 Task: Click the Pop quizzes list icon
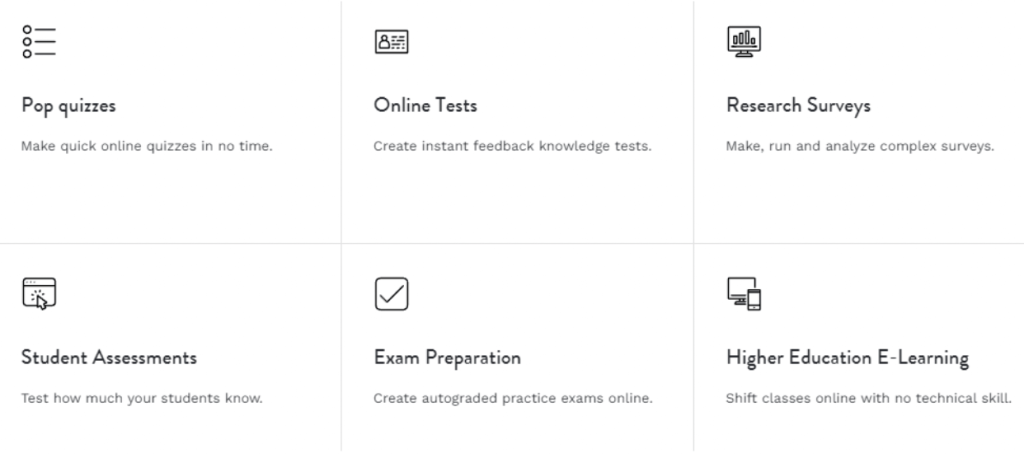tap(39, 42)
